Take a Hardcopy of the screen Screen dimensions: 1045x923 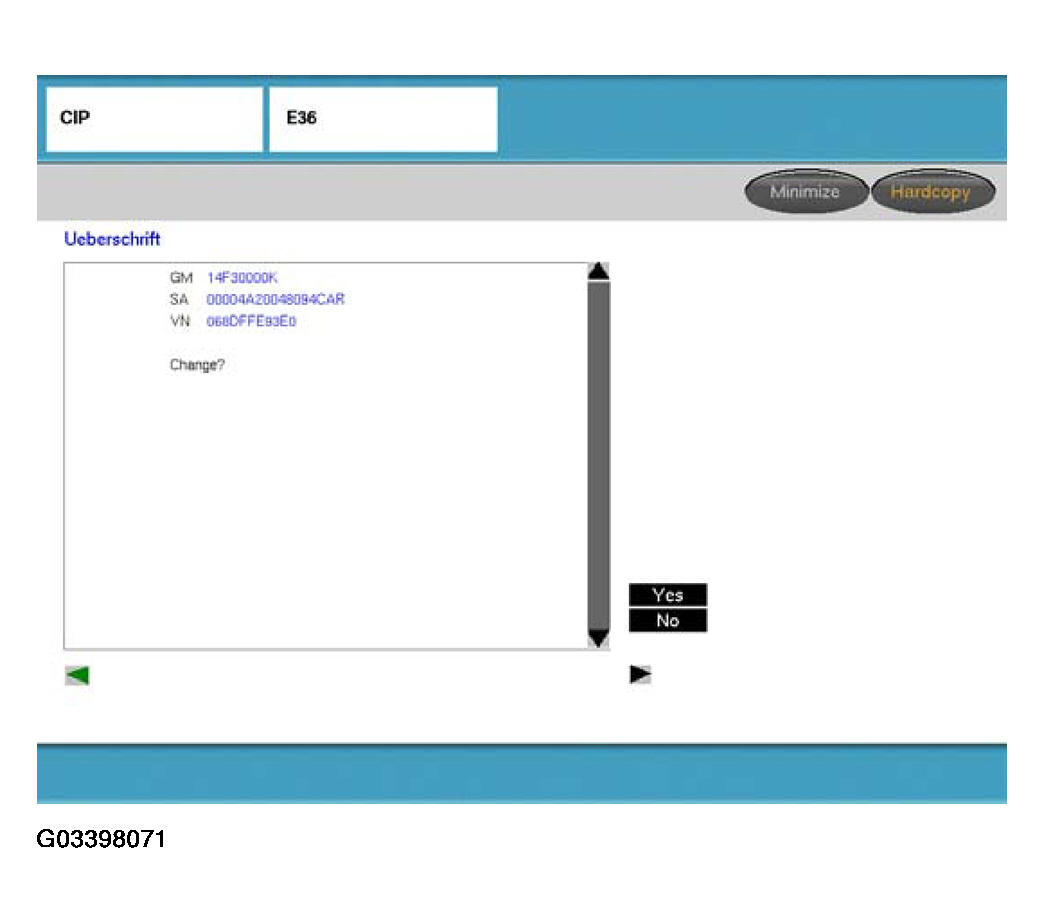coord(931,192)
